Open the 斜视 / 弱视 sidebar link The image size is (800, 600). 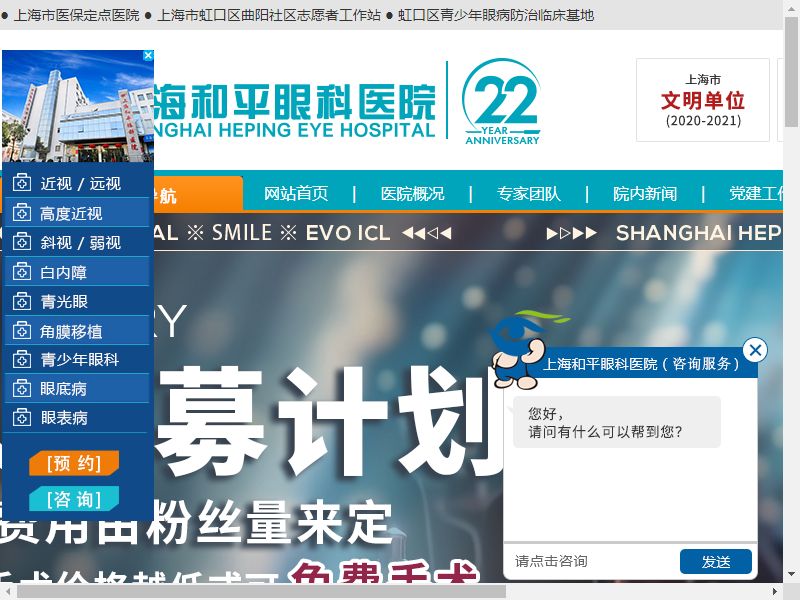pyautogui.click(x=81, y=242)
